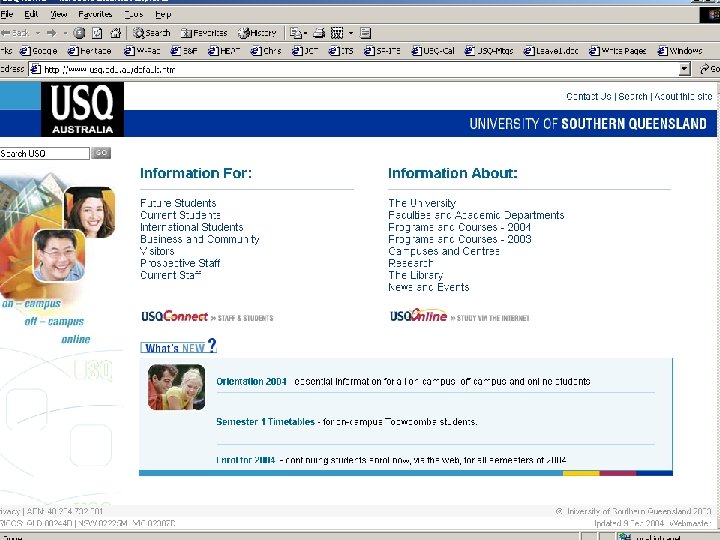Open the Search toolbar button
Viewport: 720px width, 540px height.
coord(152,33)
